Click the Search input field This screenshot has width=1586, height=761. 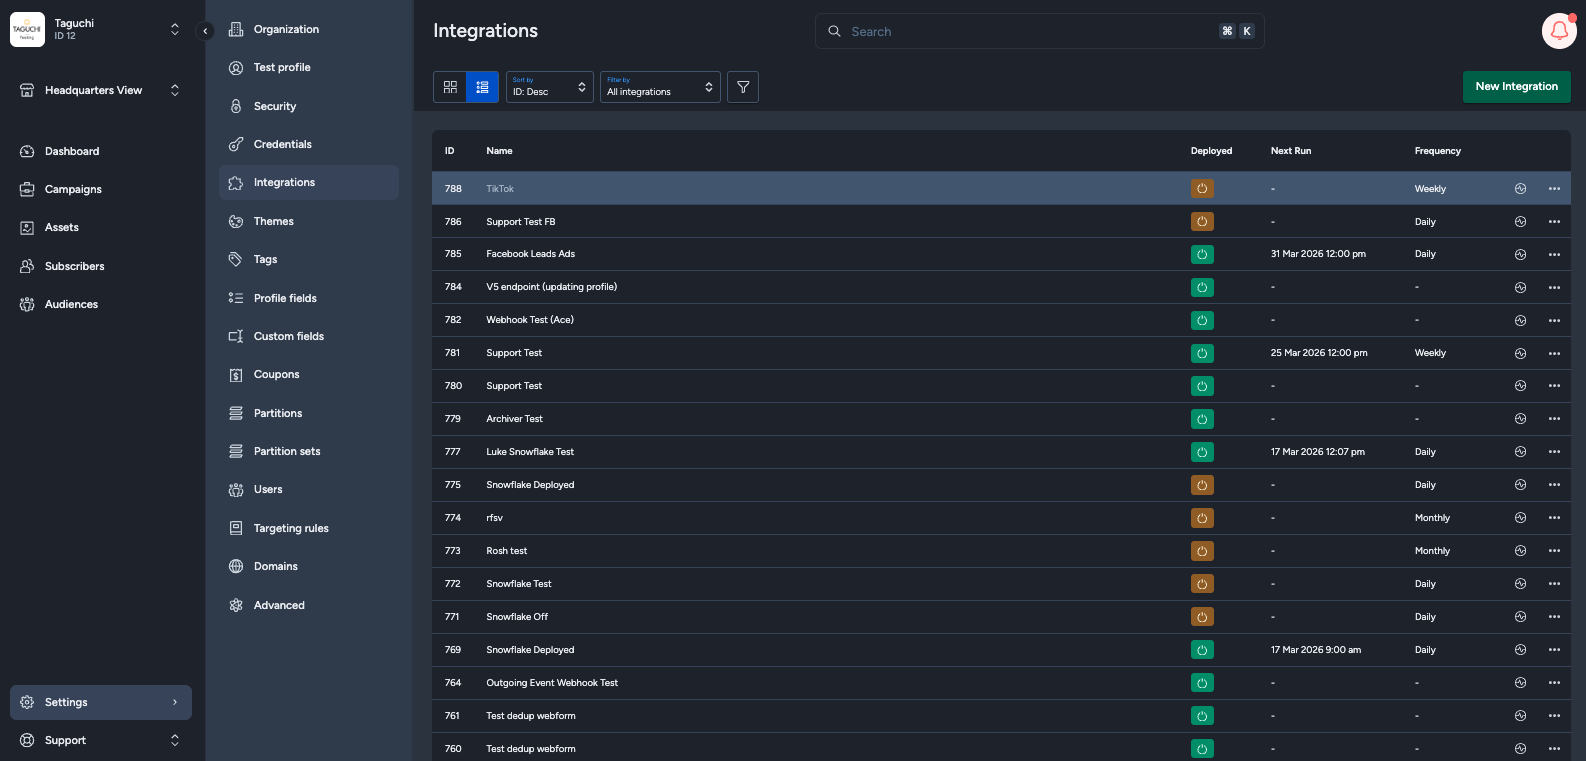(1040, 31)
